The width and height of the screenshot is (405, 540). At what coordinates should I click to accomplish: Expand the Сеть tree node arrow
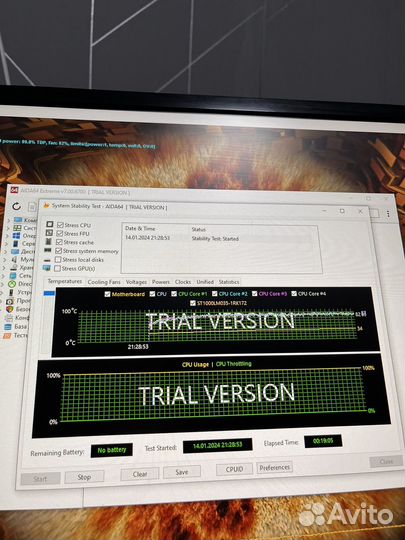click(x=4, y=276)
